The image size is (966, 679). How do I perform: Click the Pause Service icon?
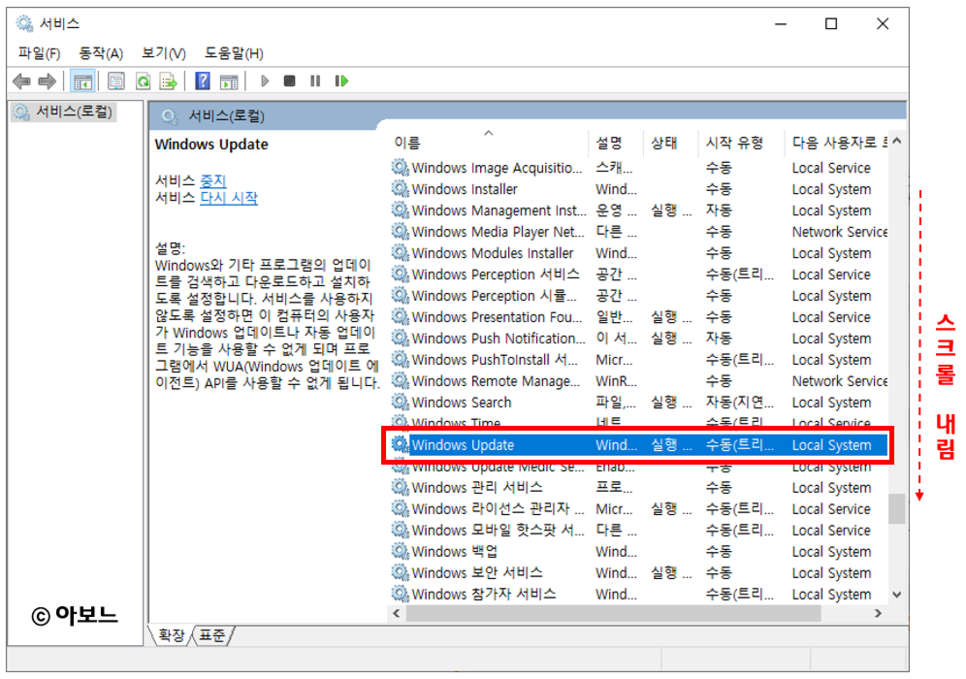(315, 81)
